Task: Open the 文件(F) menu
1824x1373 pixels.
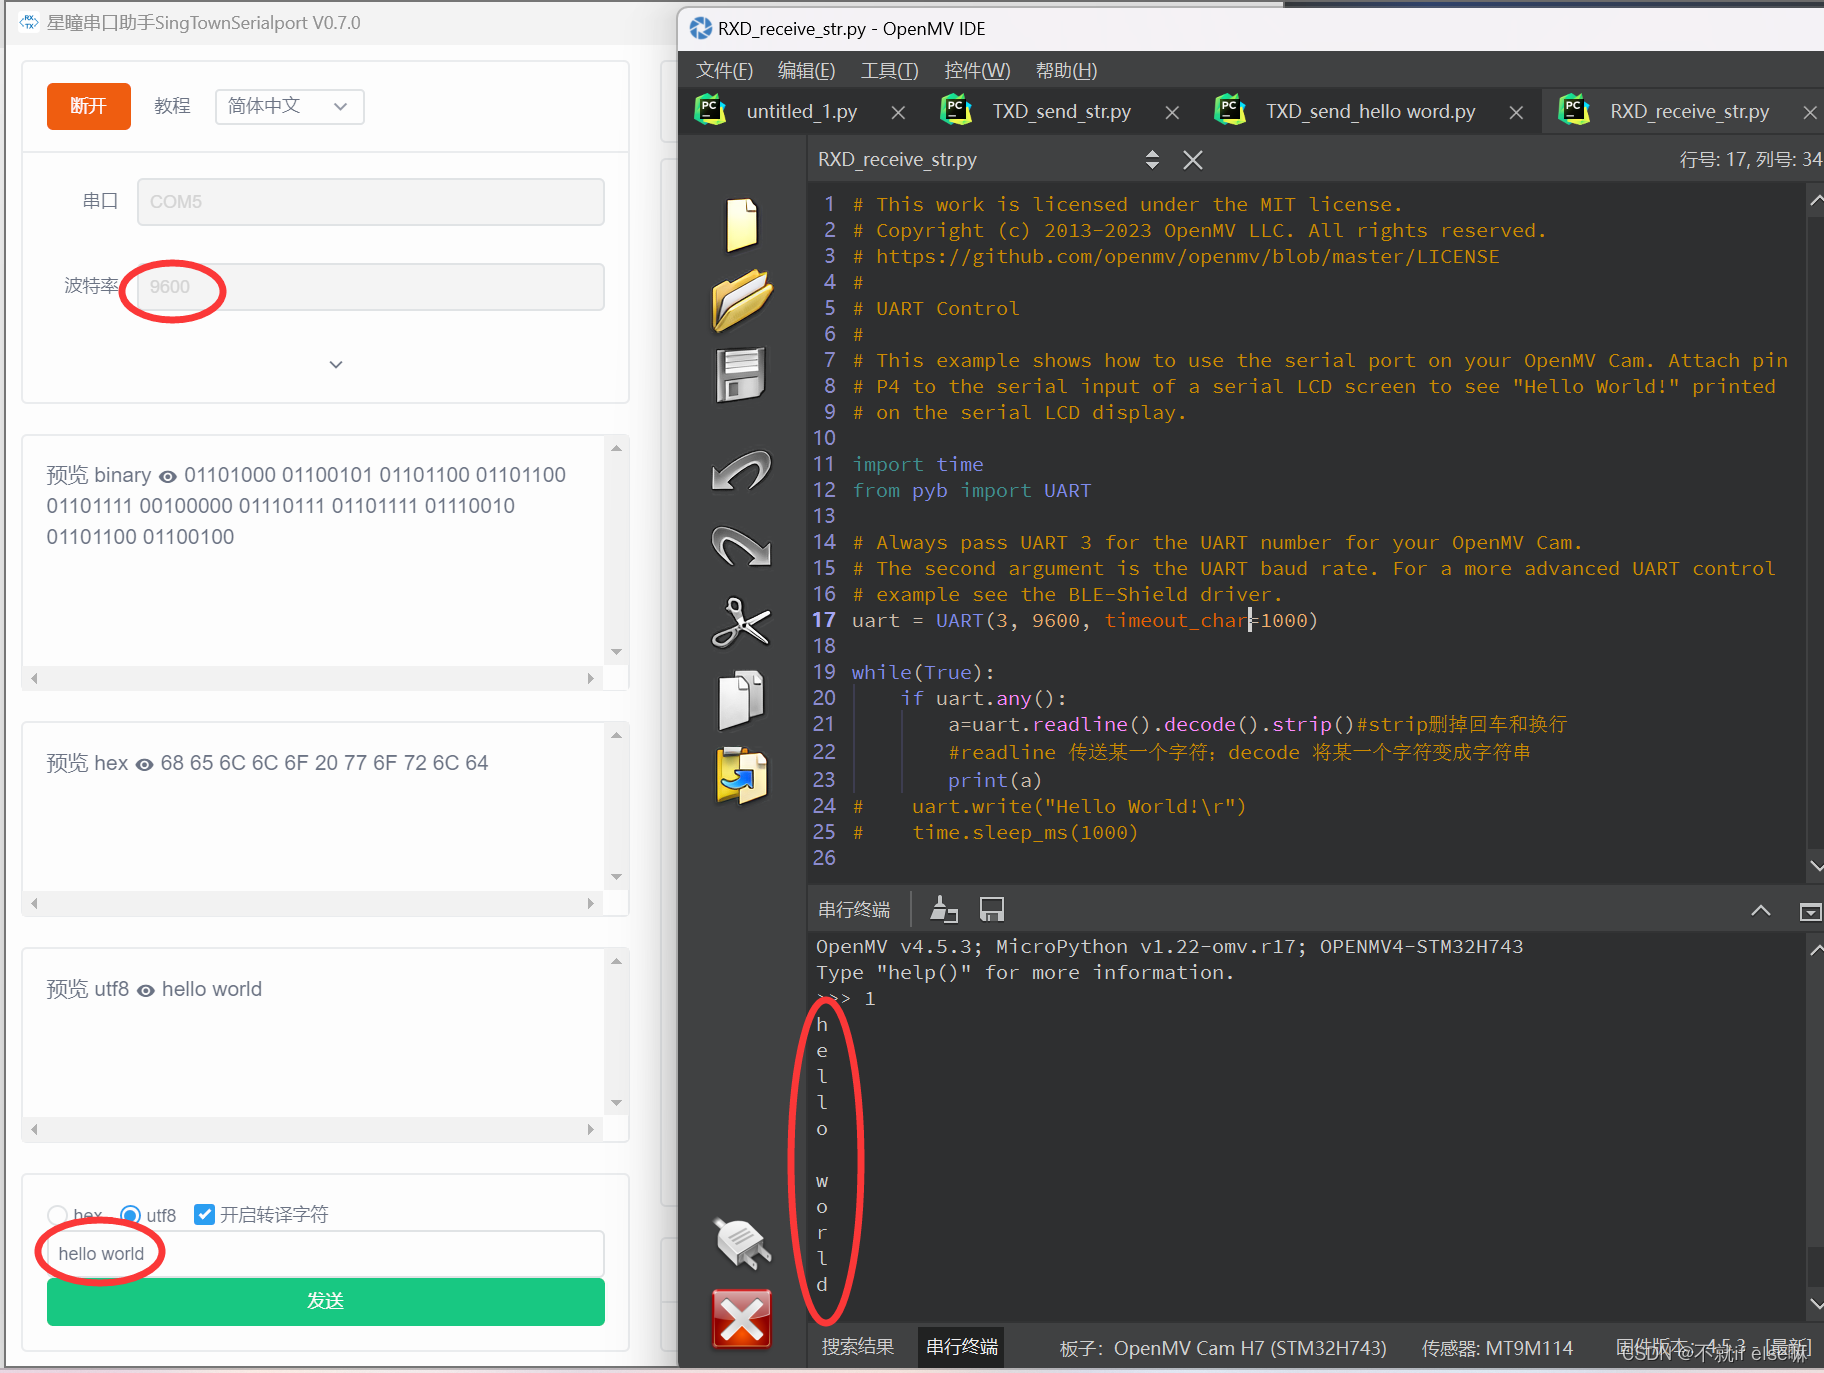Action: click(x=724, y=71)
